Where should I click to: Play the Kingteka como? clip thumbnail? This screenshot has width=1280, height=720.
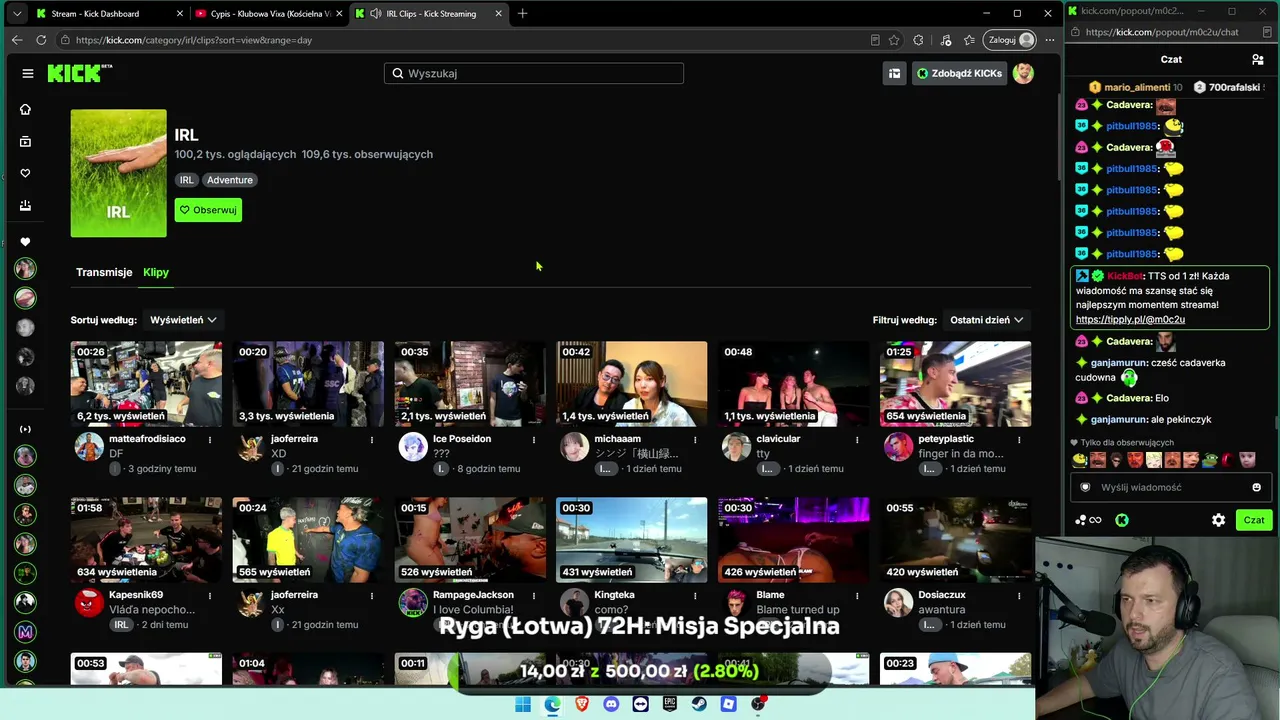(632, 540)
